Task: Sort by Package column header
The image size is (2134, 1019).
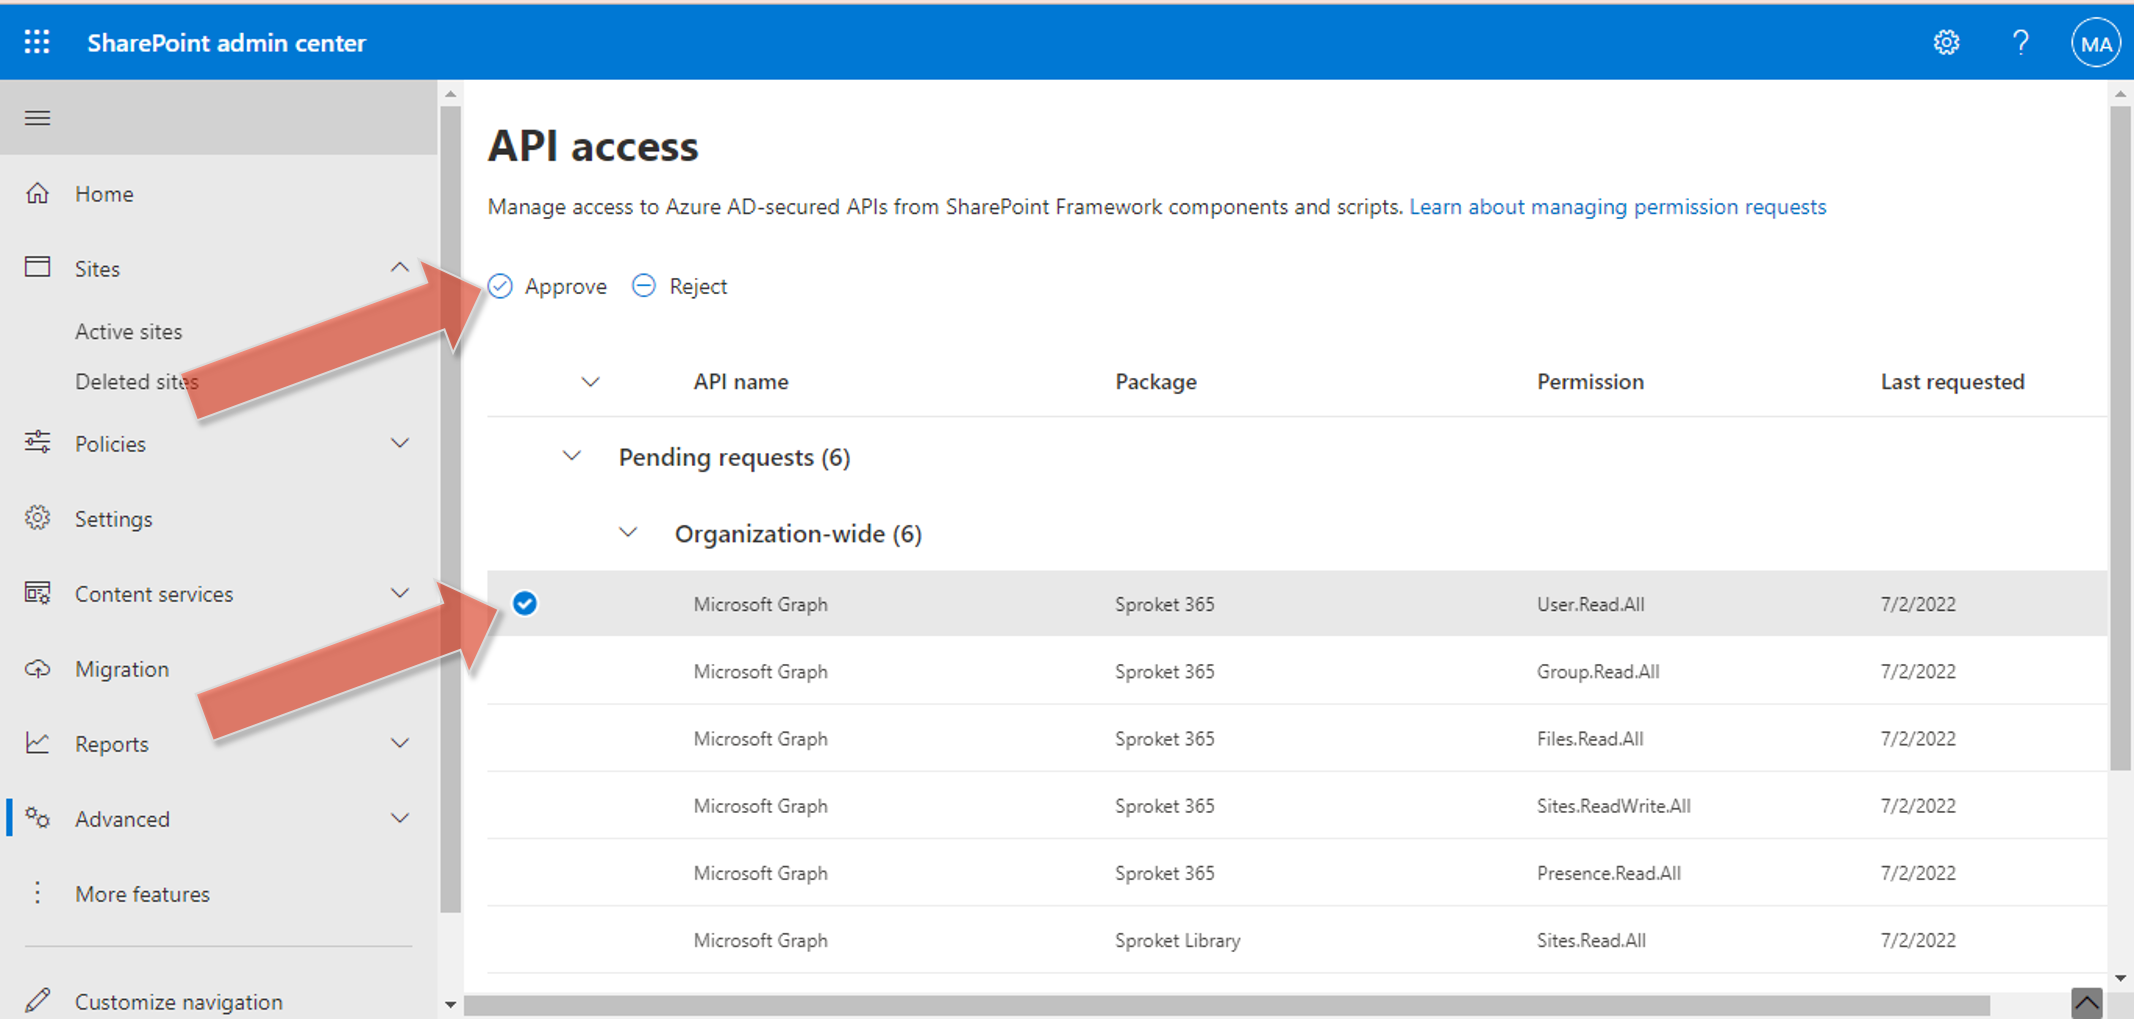Action: coord(1156,382)
